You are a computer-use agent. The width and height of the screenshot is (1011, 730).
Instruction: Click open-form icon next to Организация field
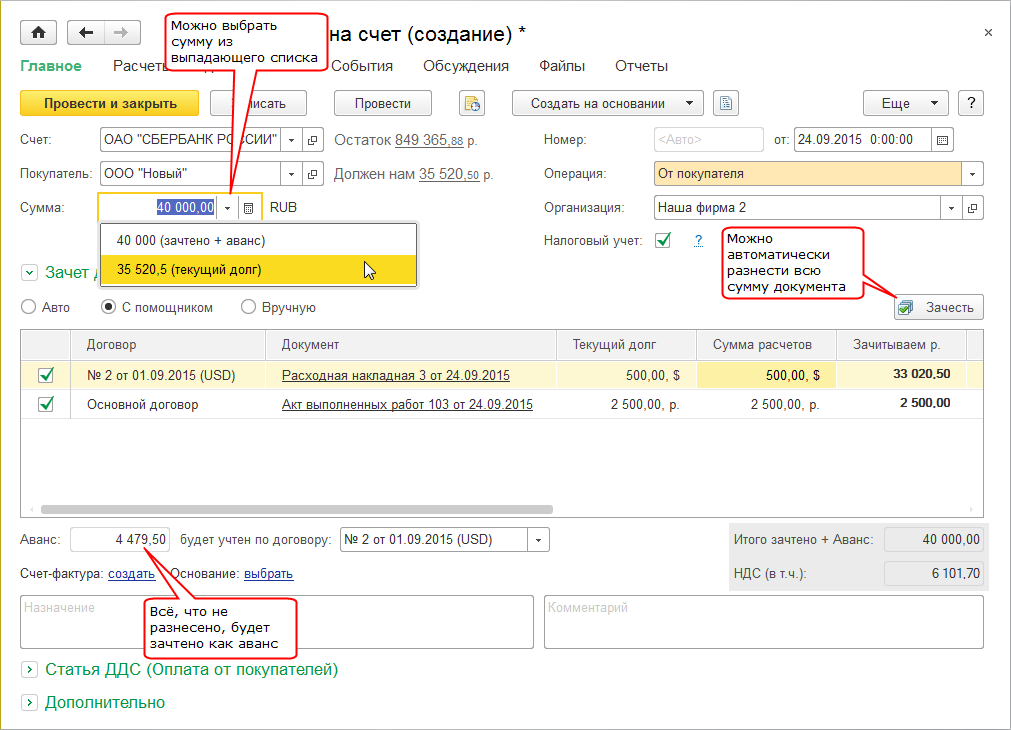971,208
